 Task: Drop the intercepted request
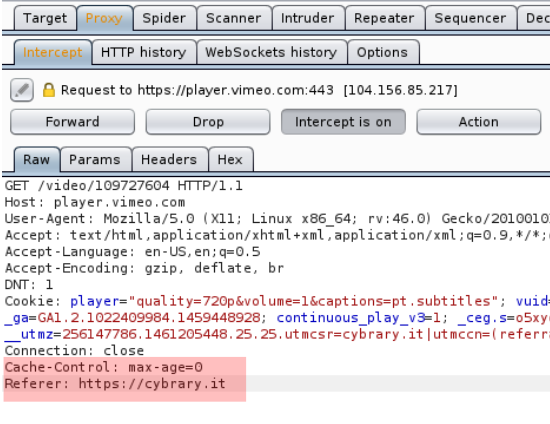point(208,122)
